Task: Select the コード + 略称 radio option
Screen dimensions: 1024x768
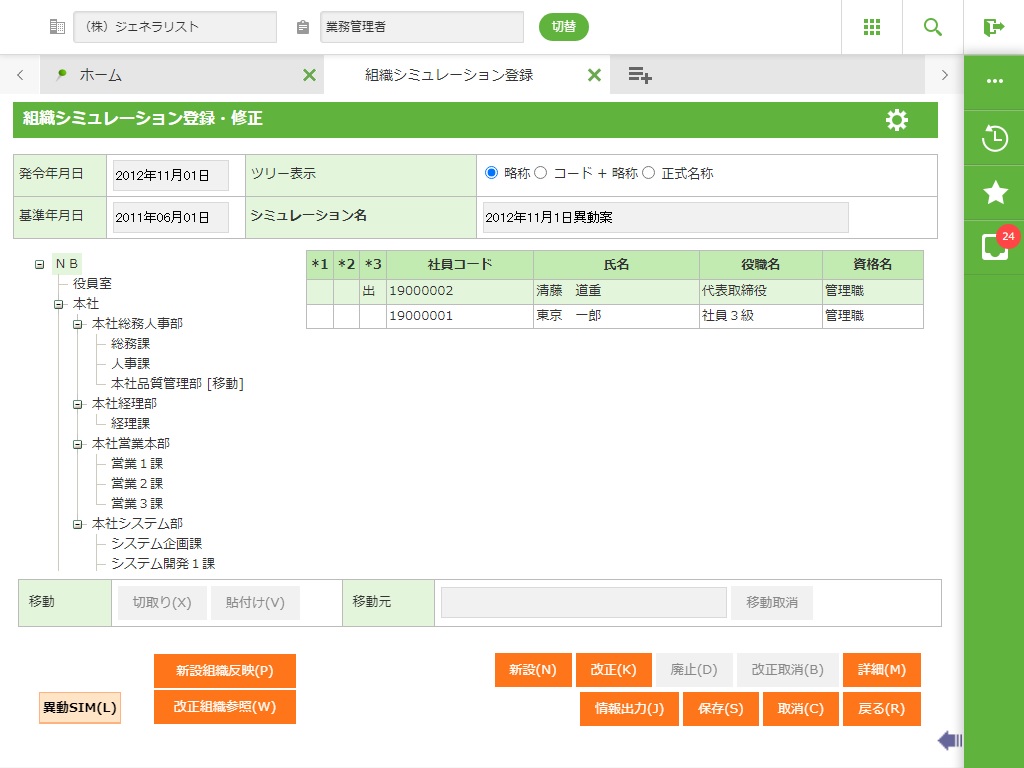Action: (x=541, y=173)
